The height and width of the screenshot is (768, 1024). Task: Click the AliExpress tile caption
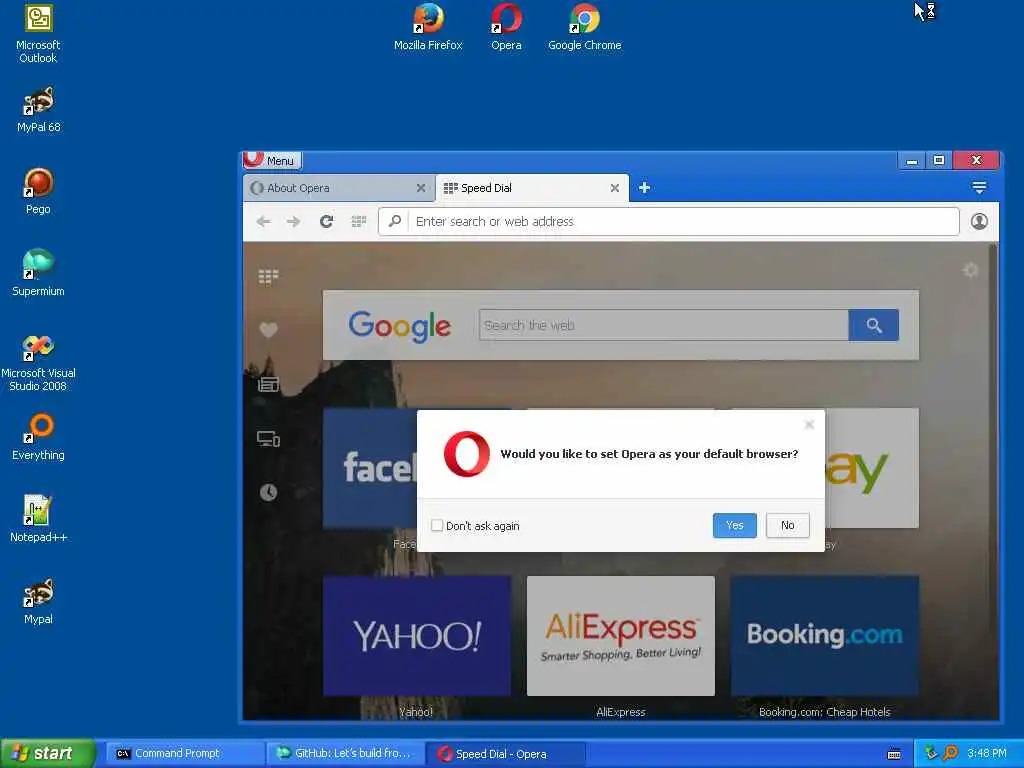coord(620,712)
